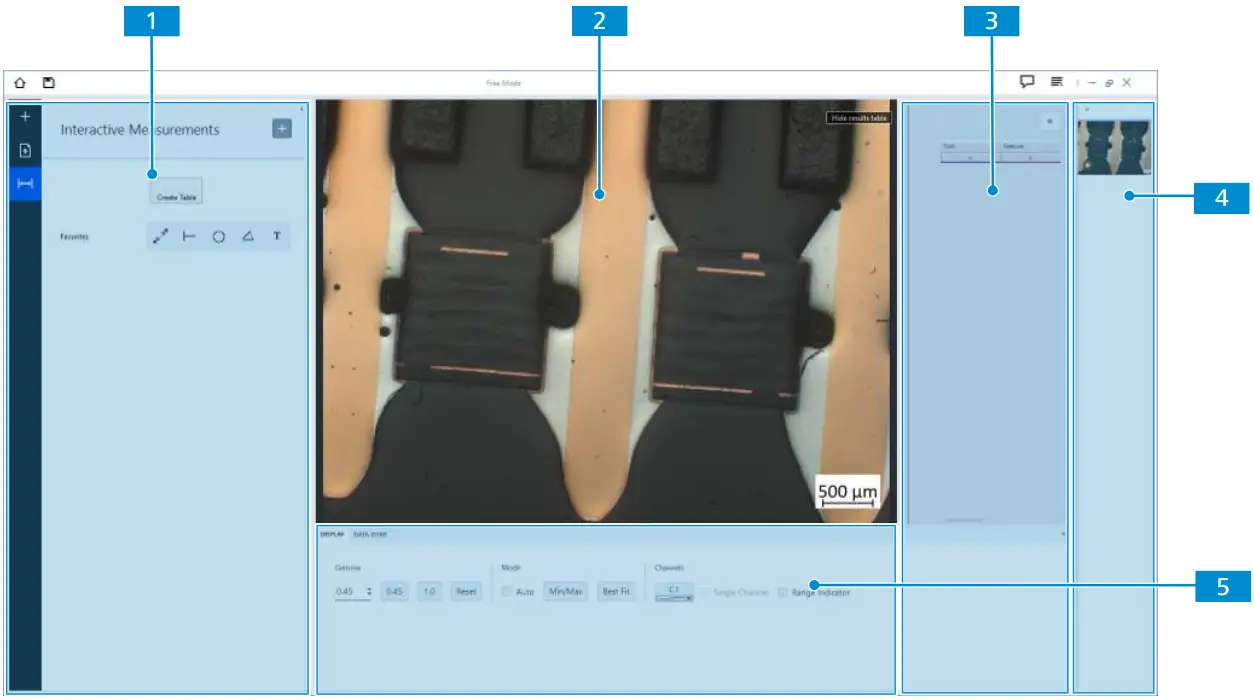The width and height of the screenshot is (1254, 700).
Task: Collapse the gallery panel via corner arrow
Action: pyautogui.click(x=1087, y=108)
